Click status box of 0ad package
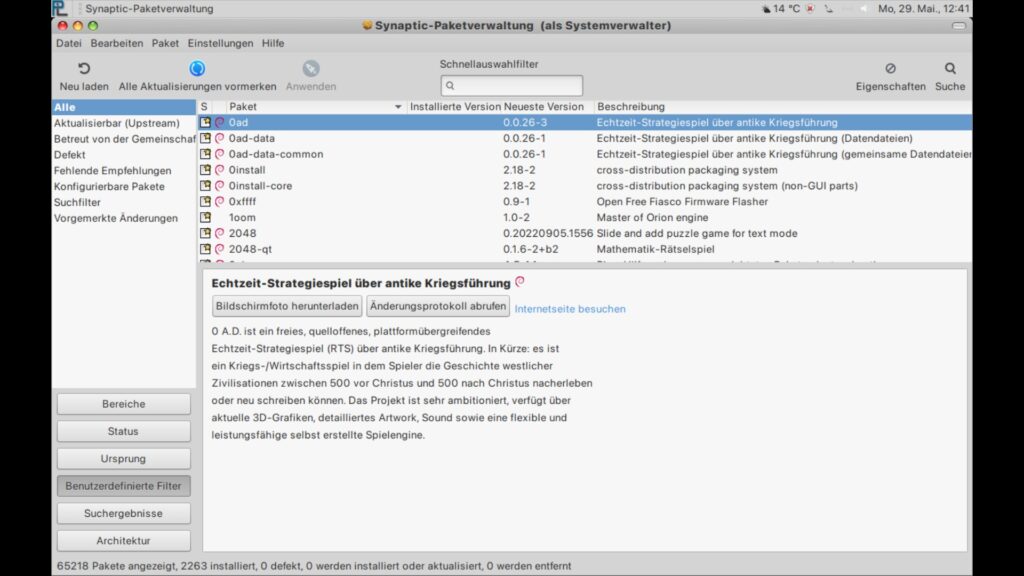The height and width of the screenshot is (576, 1024). [x=205, y=122]
